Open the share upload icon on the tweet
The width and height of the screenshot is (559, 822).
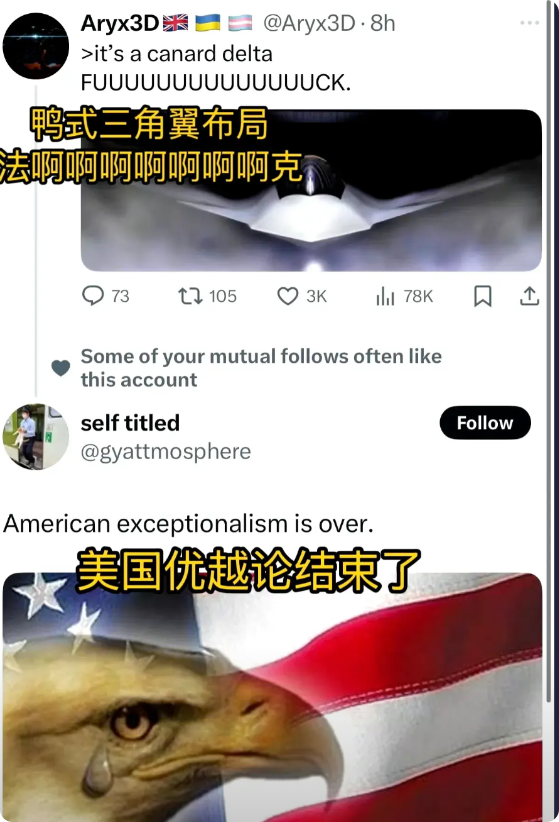coord(530,296)
